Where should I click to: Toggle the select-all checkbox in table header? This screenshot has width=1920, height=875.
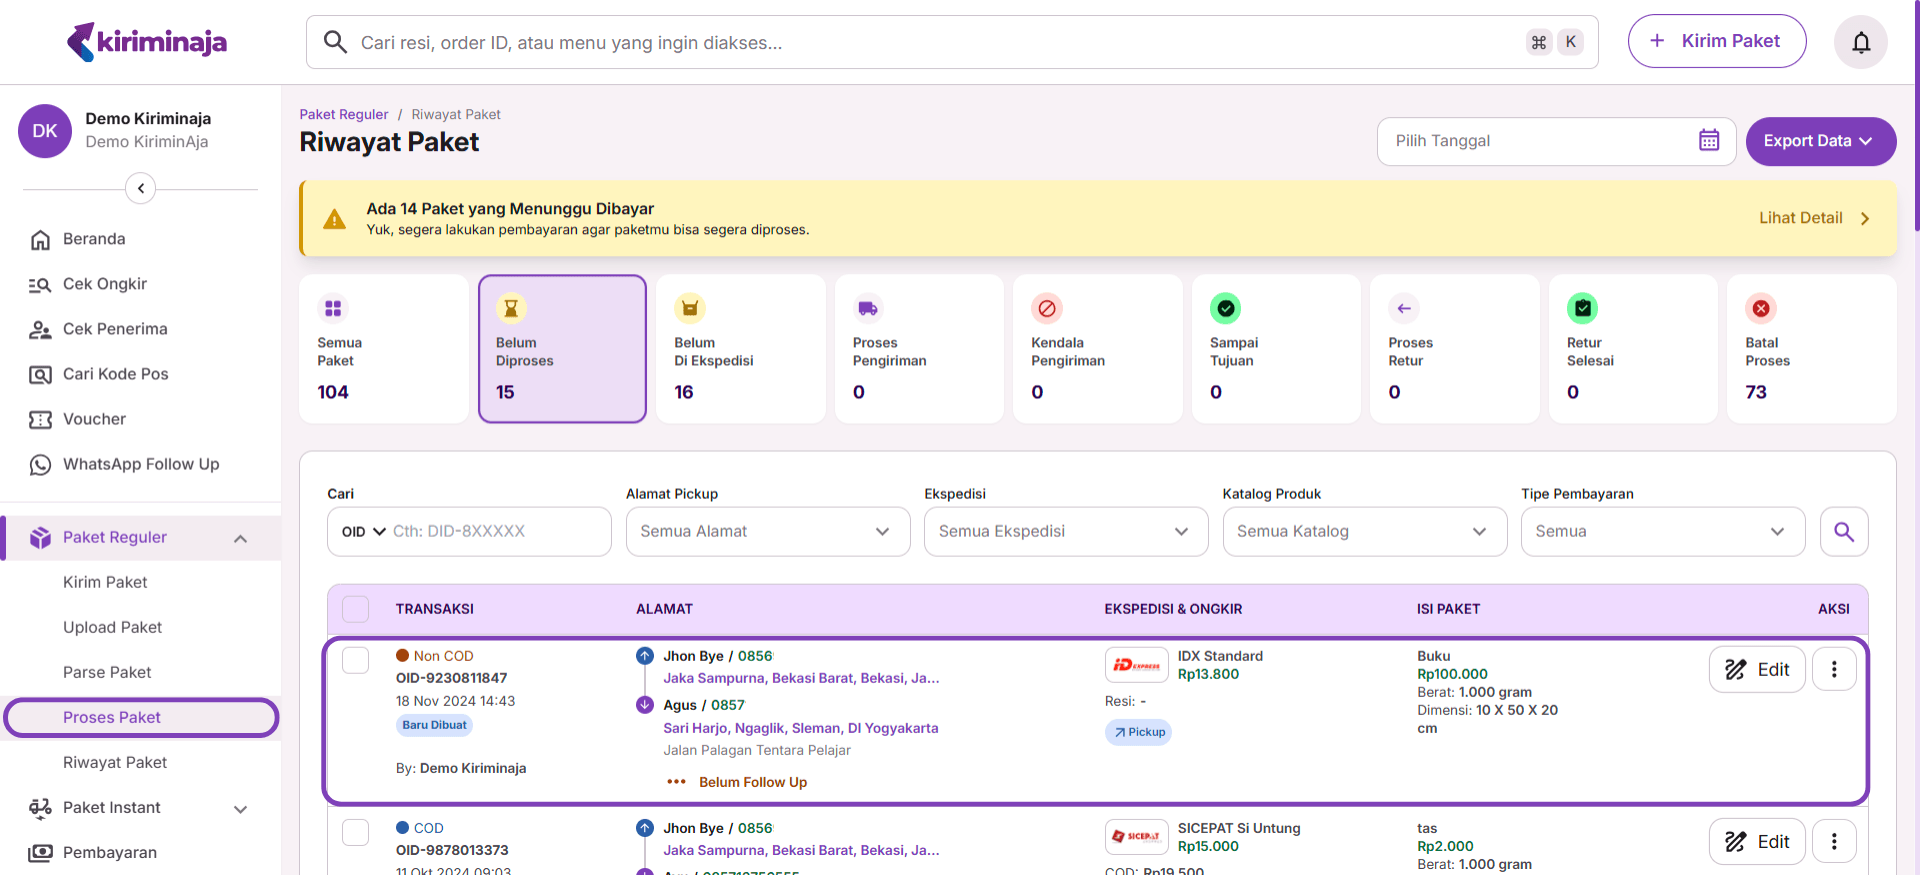[x=355, y=609]
